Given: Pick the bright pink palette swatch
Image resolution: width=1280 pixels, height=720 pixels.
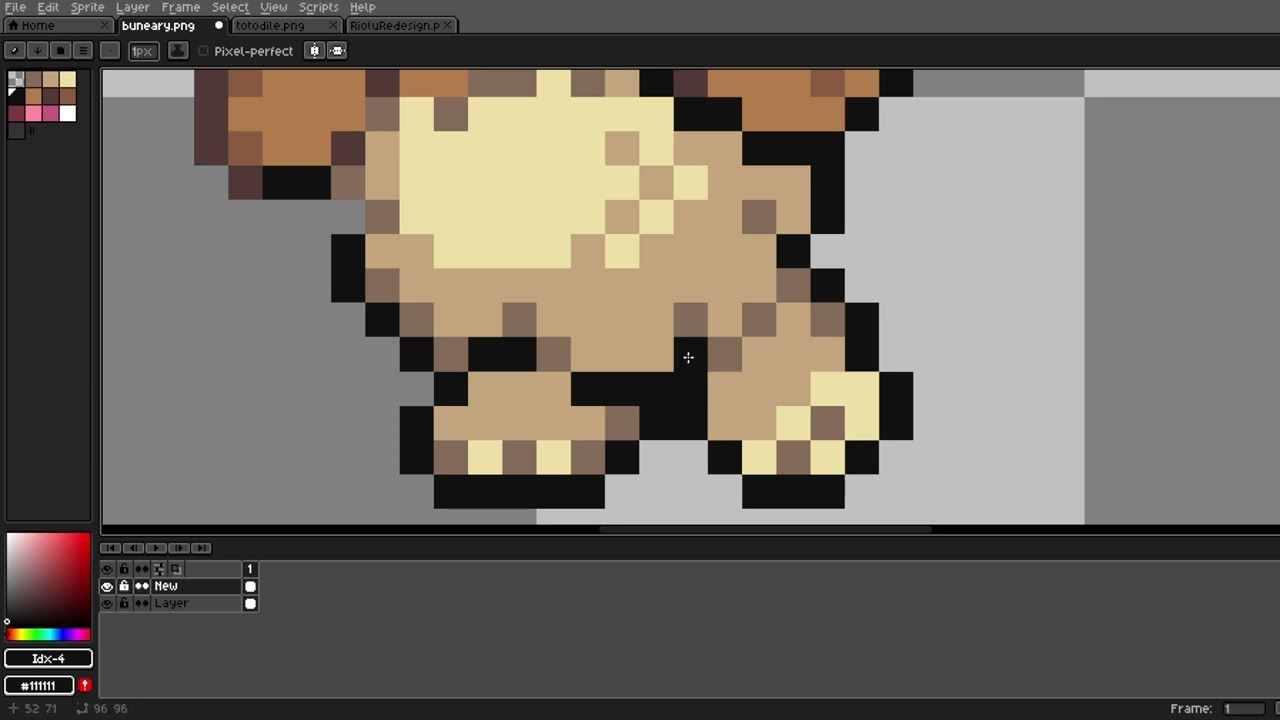Looking at the screenshot, I should (x=33, y=114).
